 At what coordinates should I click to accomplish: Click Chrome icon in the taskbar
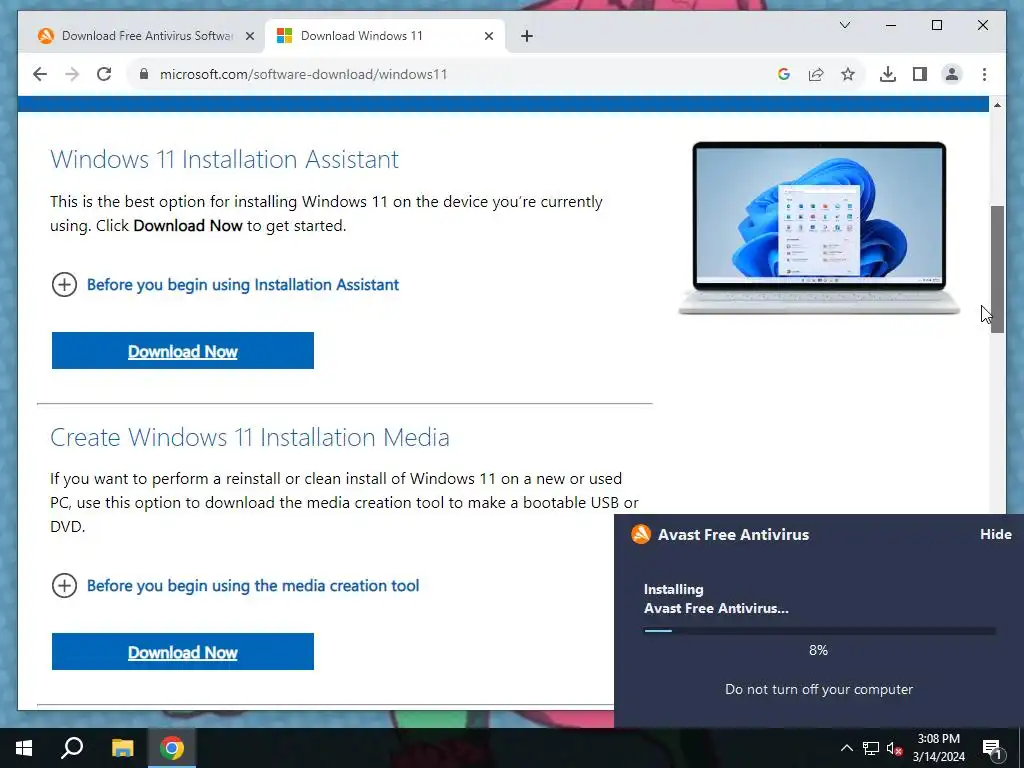[172, 748]
